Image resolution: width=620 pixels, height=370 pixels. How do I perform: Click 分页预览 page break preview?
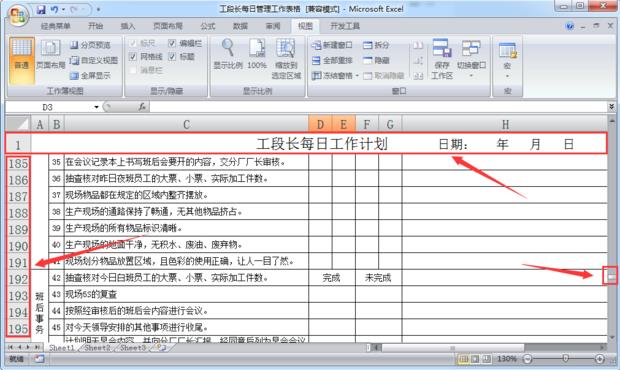(x=91, y=45)
